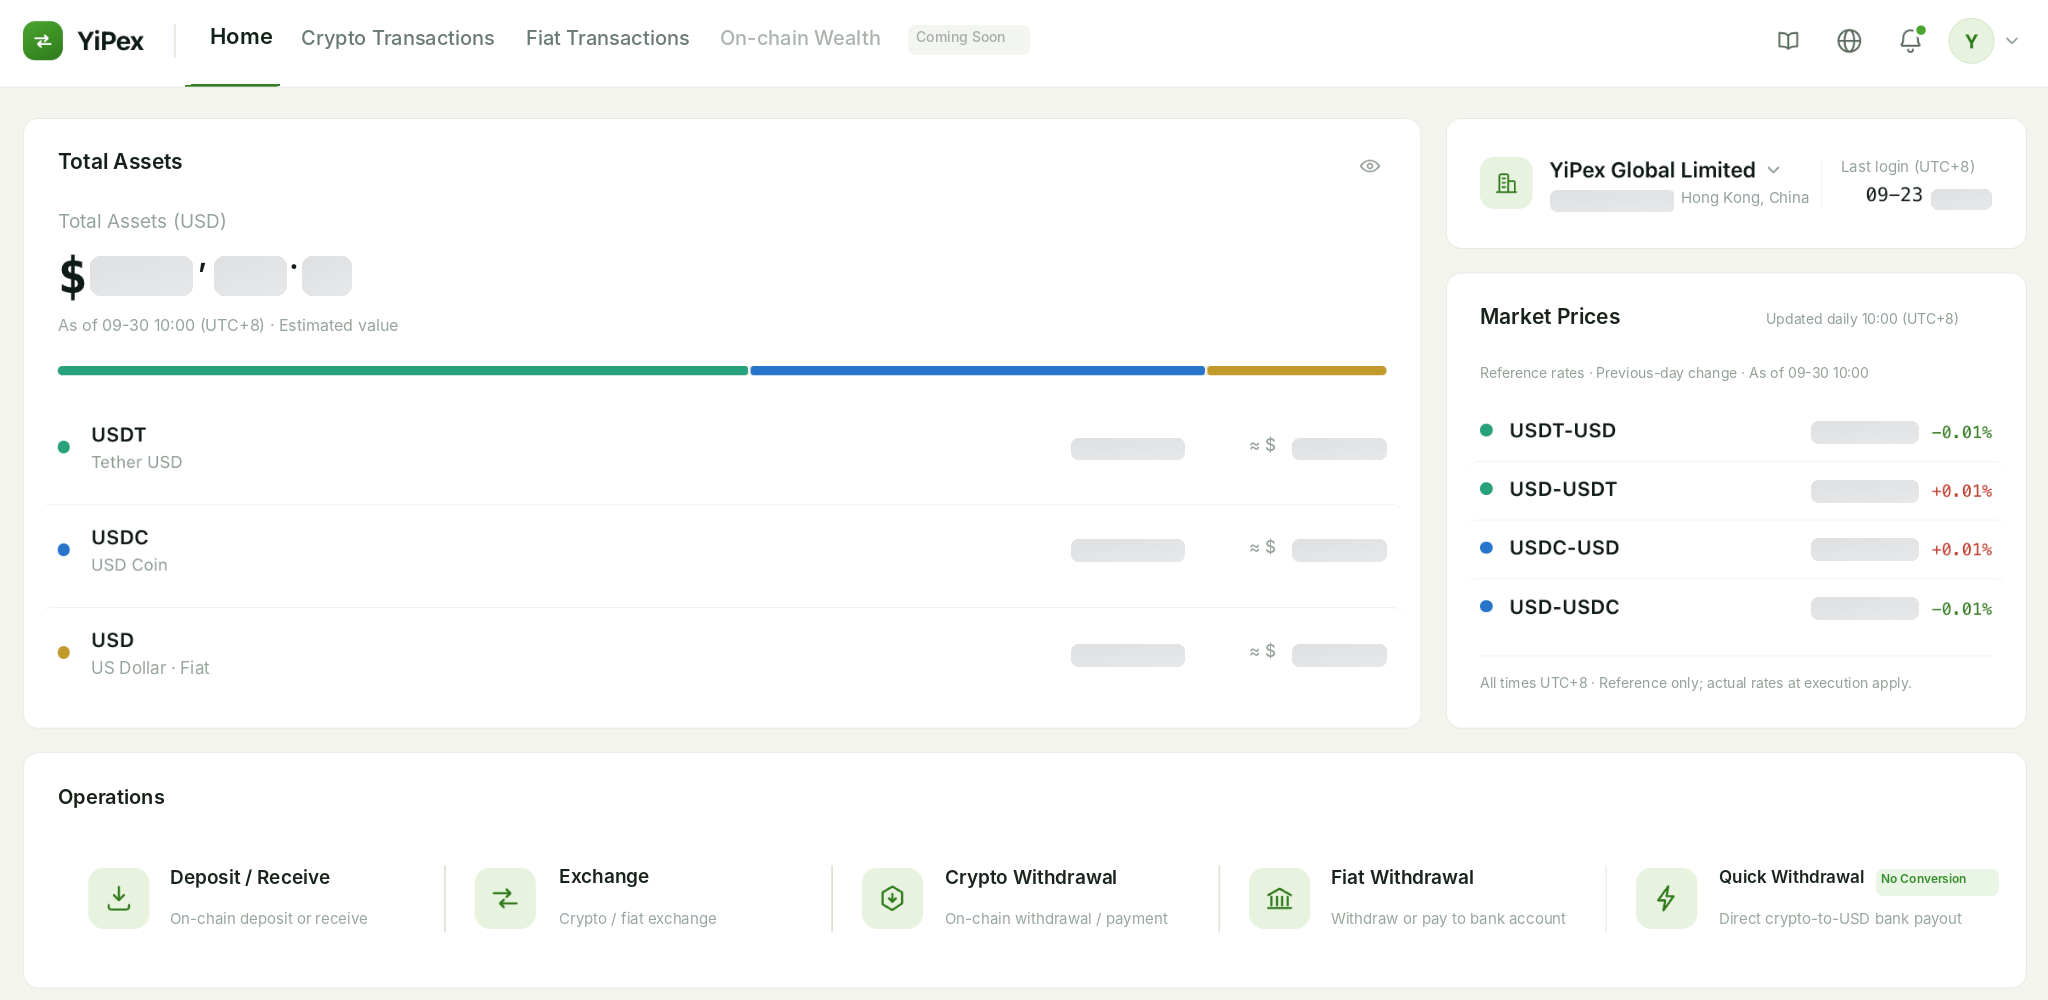2048x1000 pixels.
Task: Click the YiPex brand name text
Action: (111, 41)
